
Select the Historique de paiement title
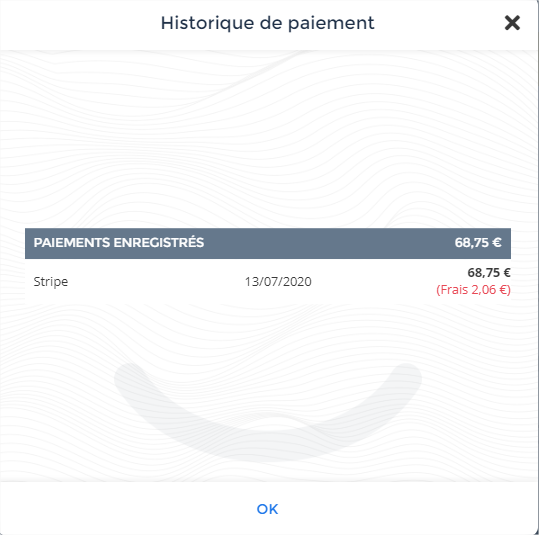click(x=267, y=23)
